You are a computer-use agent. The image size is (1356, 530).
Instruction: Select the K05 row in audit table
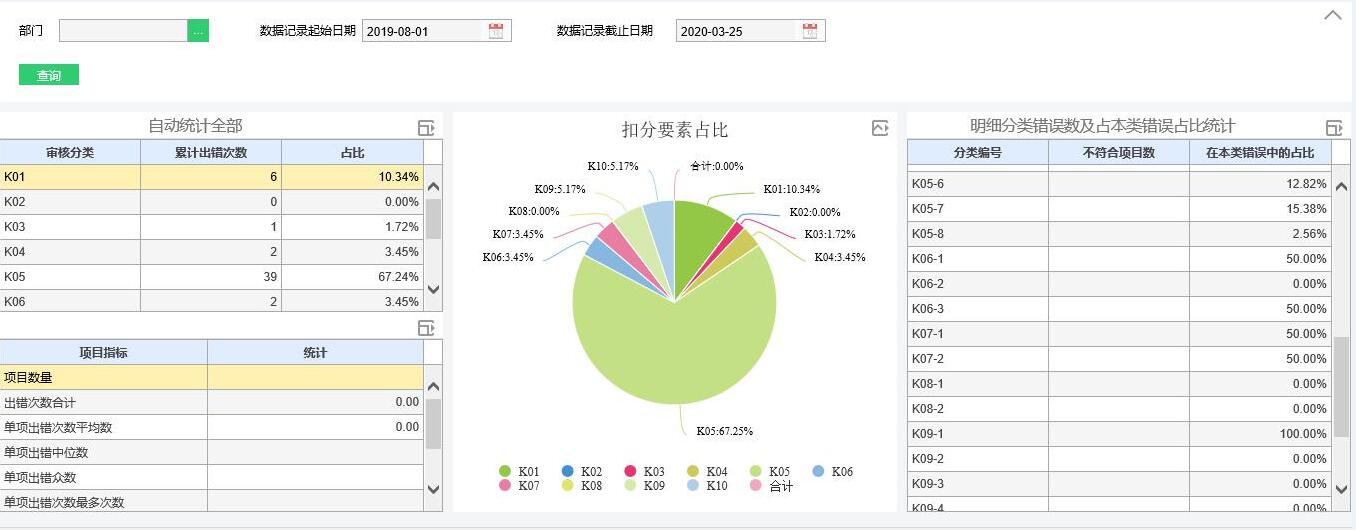(x=211, y=277)
